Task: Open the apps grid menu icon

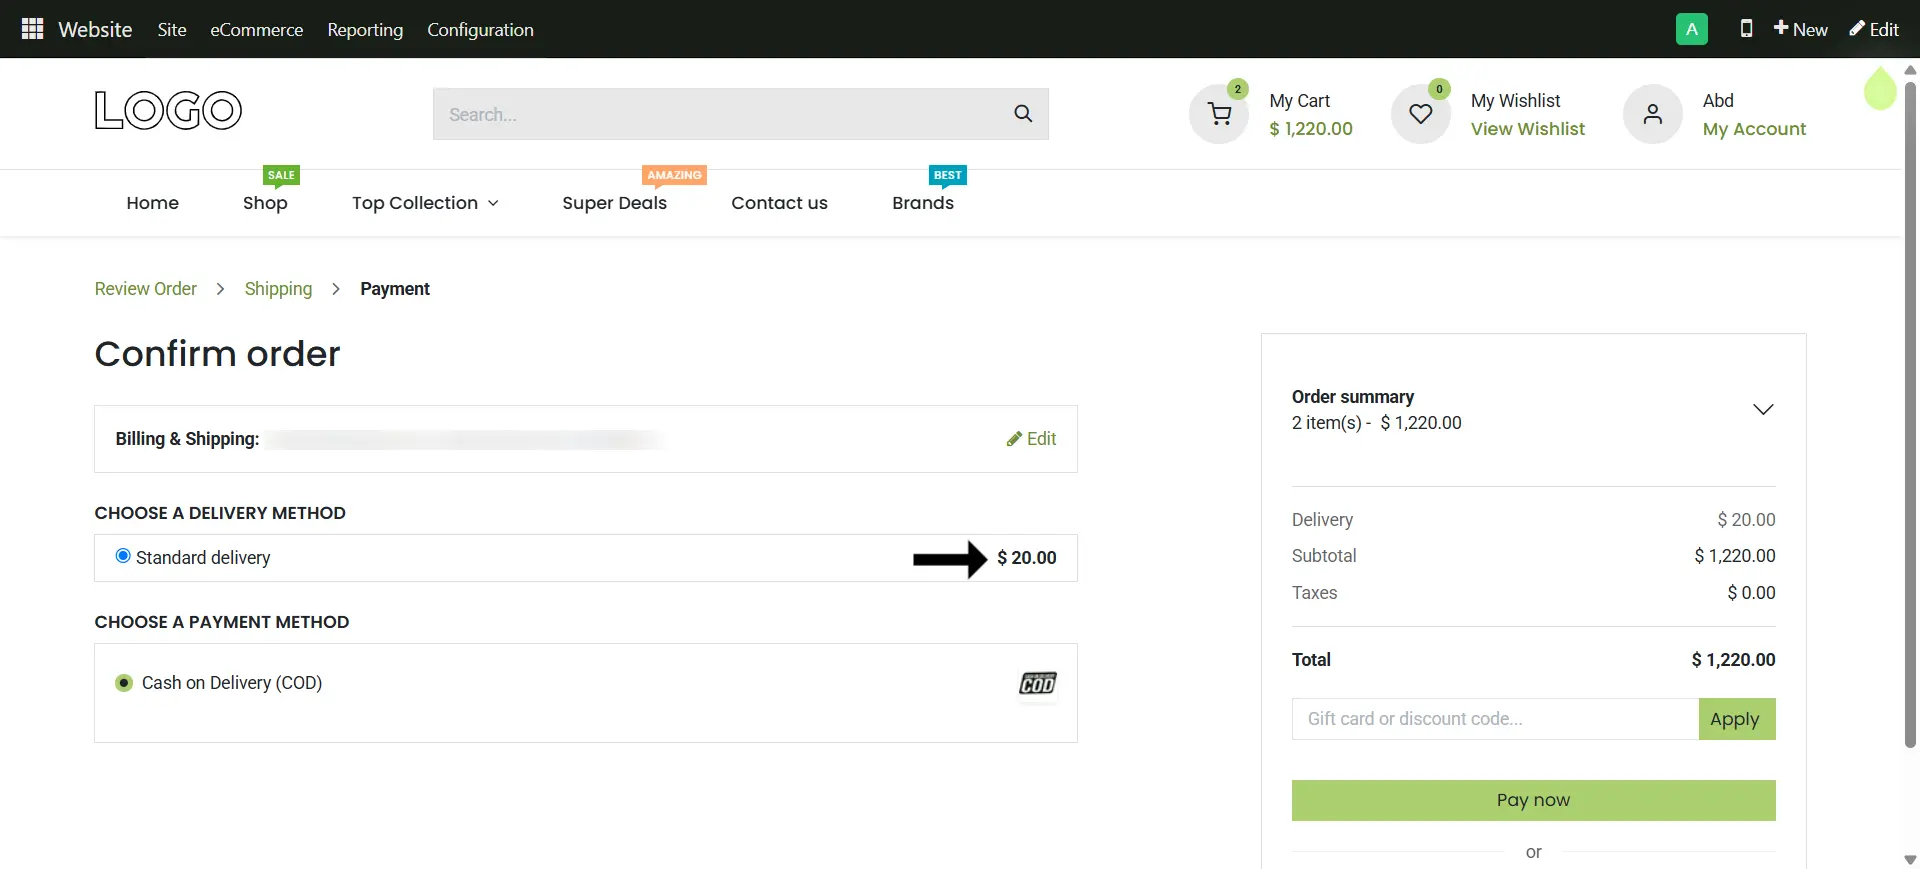Action: (32, 29)
